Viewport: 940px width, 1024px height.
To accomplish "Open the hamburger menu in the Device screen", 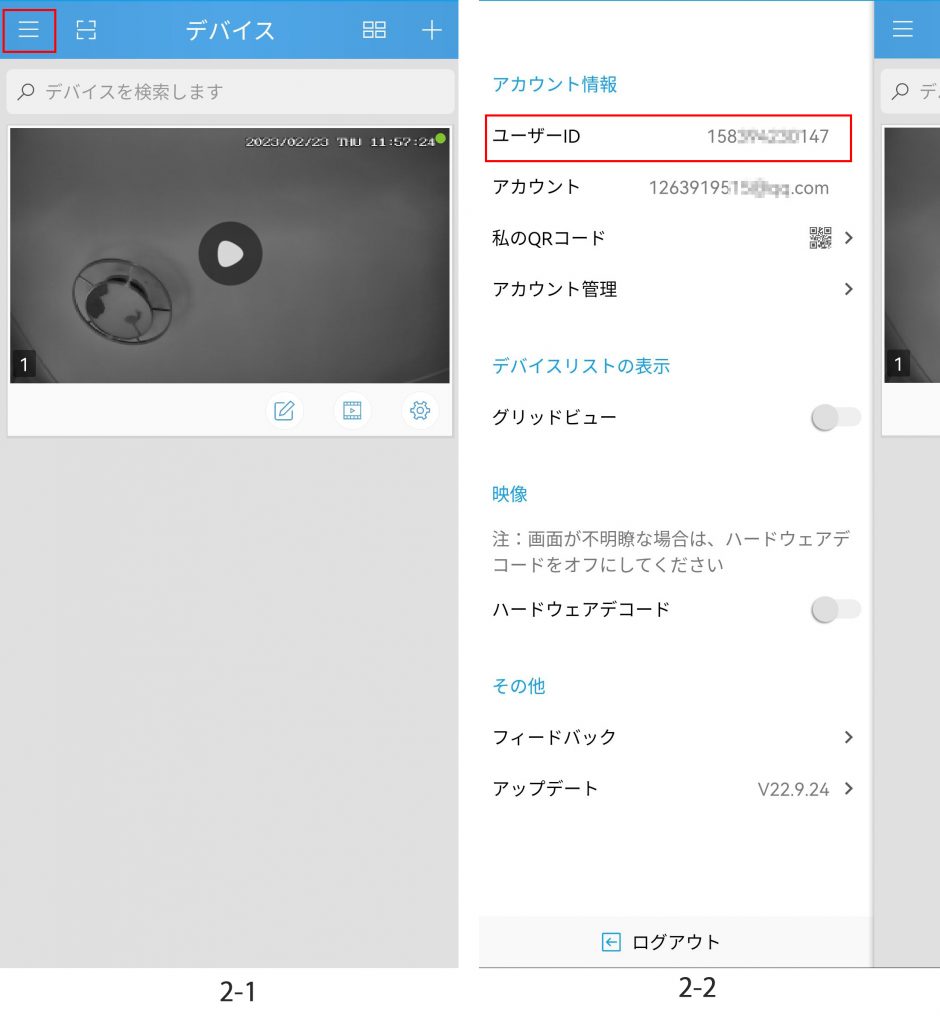I will tap(29, 30).
